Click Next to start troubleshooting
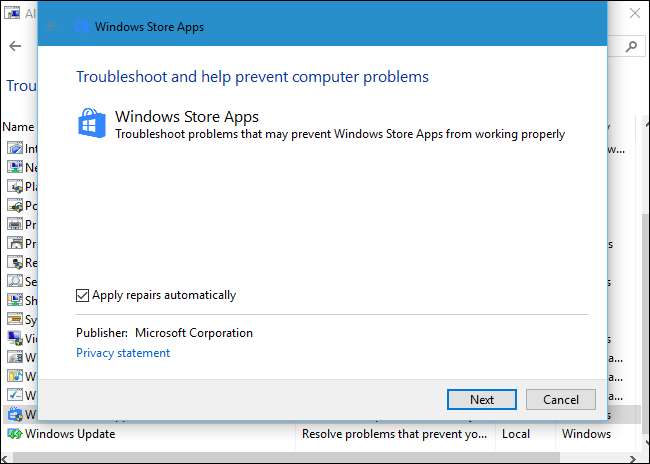Viewport: 650px width, 464px height. pyautogui.click(x=482, y=399)
